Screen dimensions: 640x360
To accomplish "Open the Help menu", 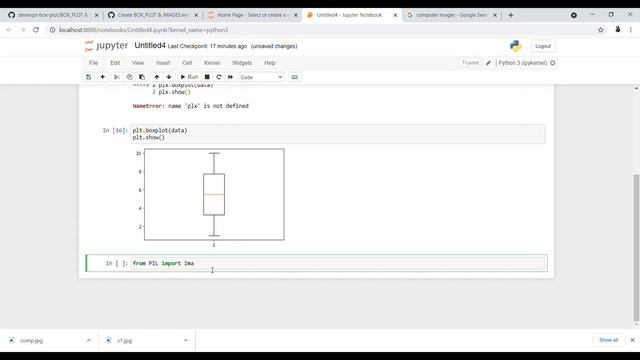I will coord(270,63).
